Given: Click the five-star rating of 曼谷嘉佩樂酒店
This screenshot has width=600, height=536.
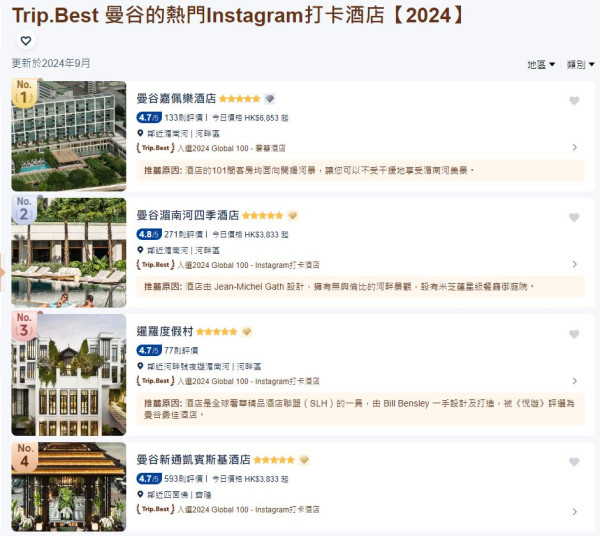Looking at the screenshot, I should tap(240, 99).
